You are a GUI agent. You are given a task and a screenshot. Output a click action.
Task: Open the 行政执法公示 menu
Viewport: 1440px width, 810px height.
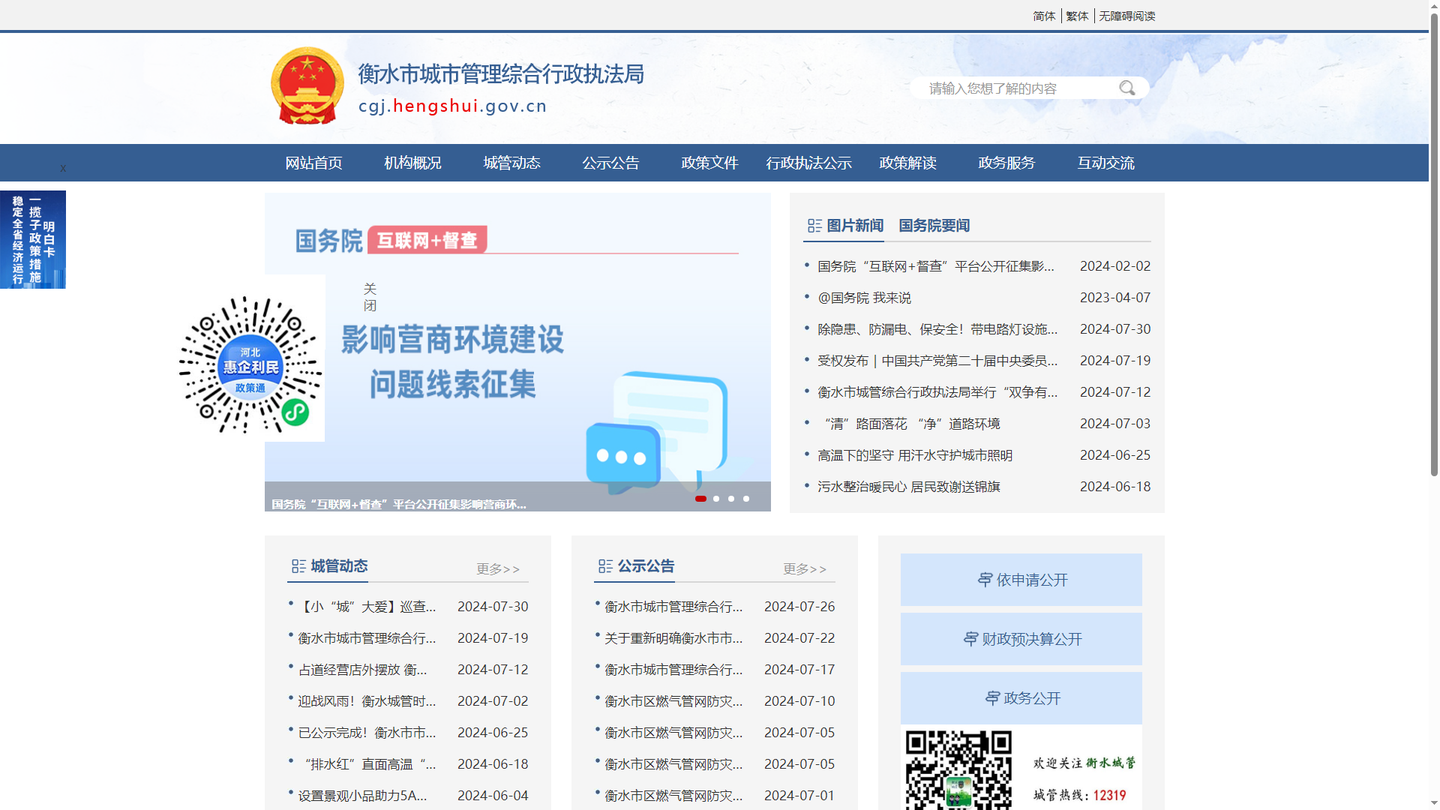(809, 163)
